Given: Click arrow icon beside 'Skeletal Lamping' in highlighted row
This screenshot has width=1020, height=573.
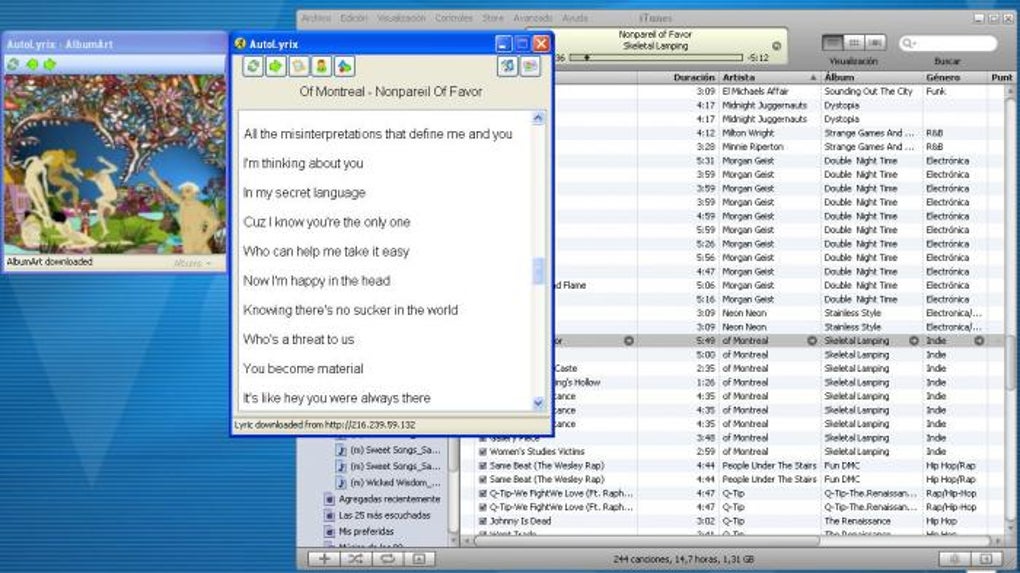Looking at the screenshot, I should pos(914,340).
